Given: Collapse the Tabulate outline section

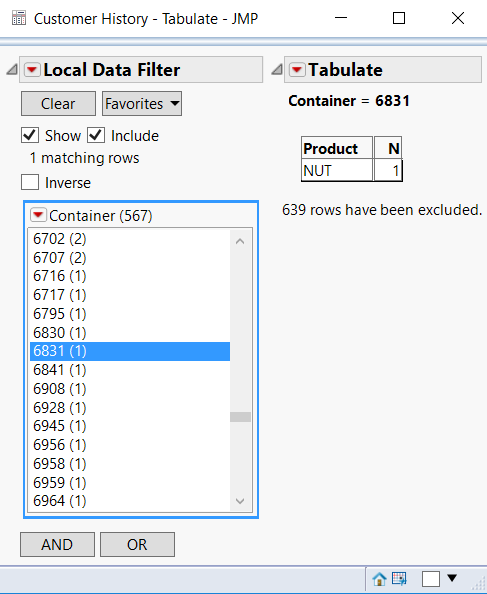Looking at the screenshot, I should click(277, 69).
